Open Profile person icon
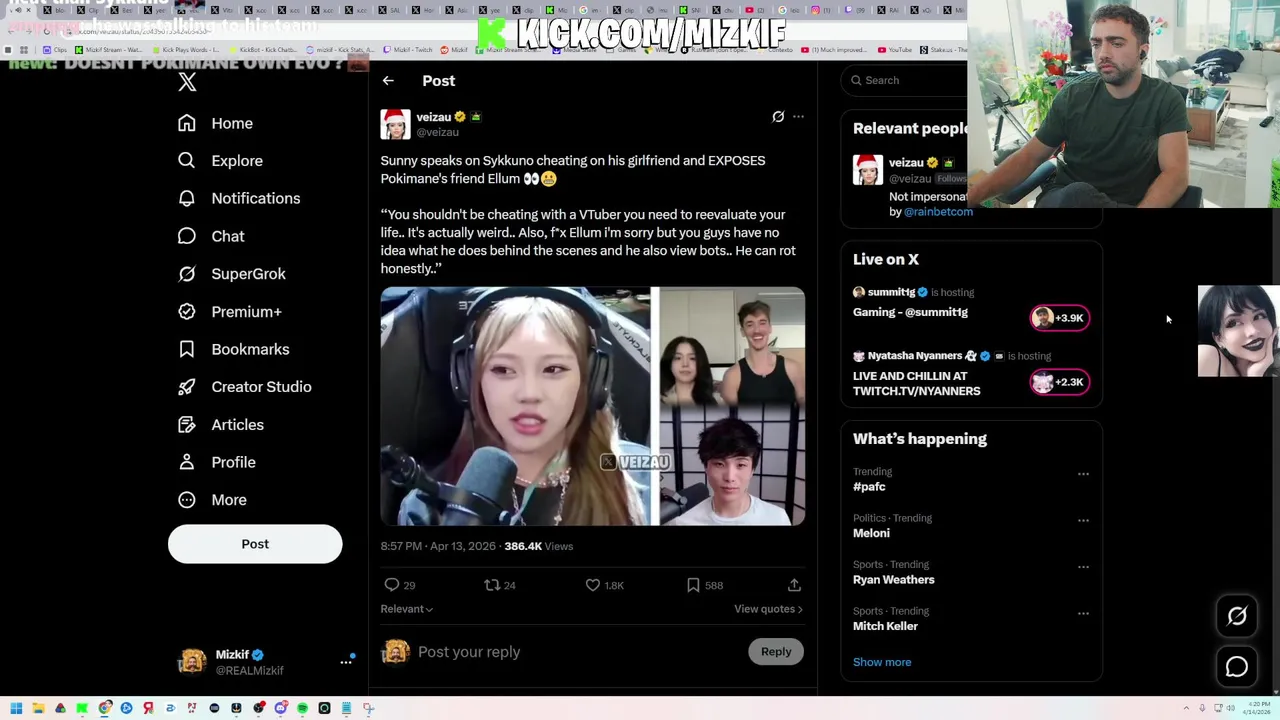1280x720 pixels. pyautogui.click(x=186, y=462)
